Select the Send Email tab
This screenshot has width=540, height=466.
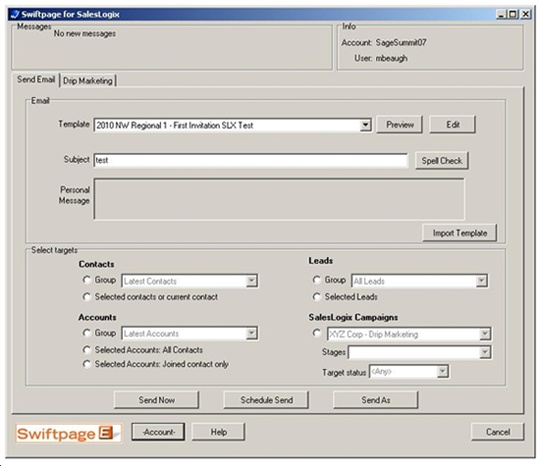36,79
